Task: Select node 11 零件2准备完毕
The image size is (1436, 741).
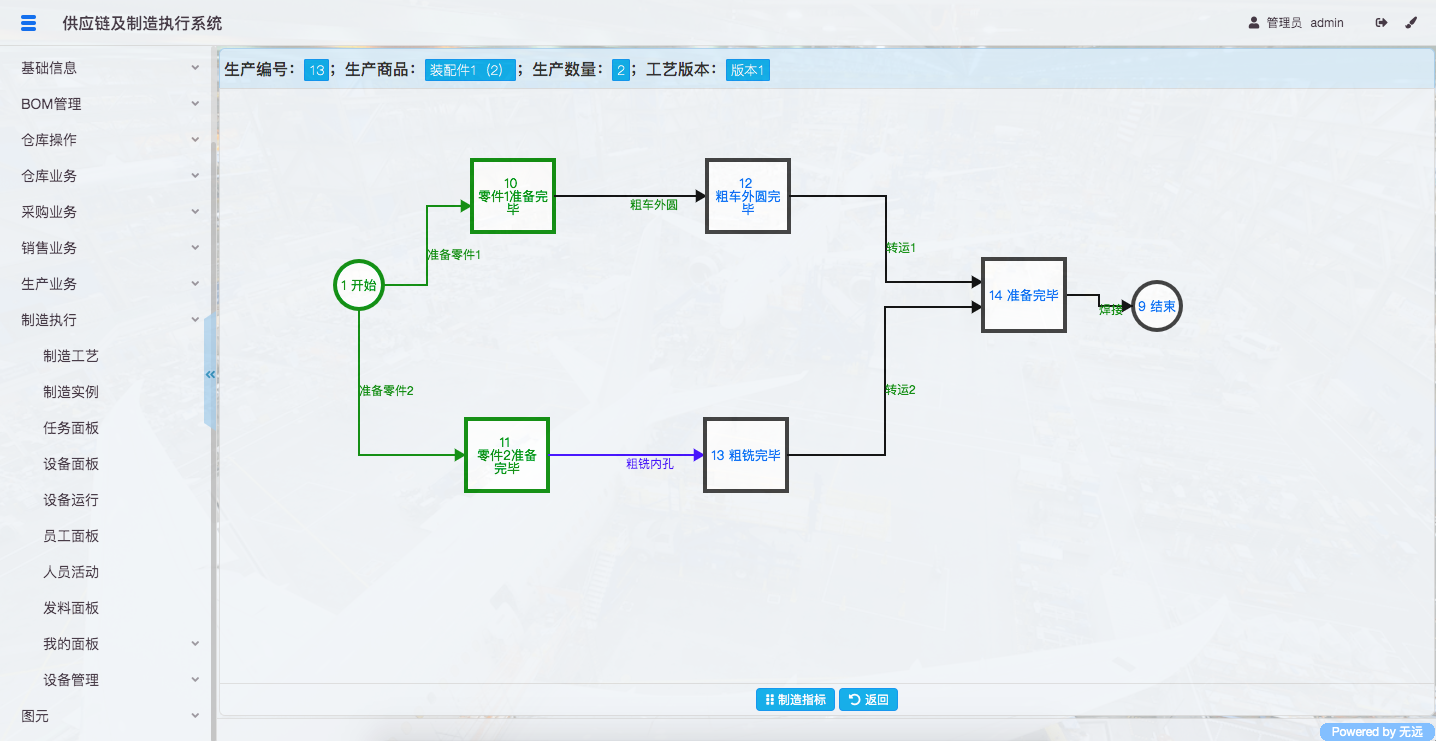Action: (x=507, y=455)
